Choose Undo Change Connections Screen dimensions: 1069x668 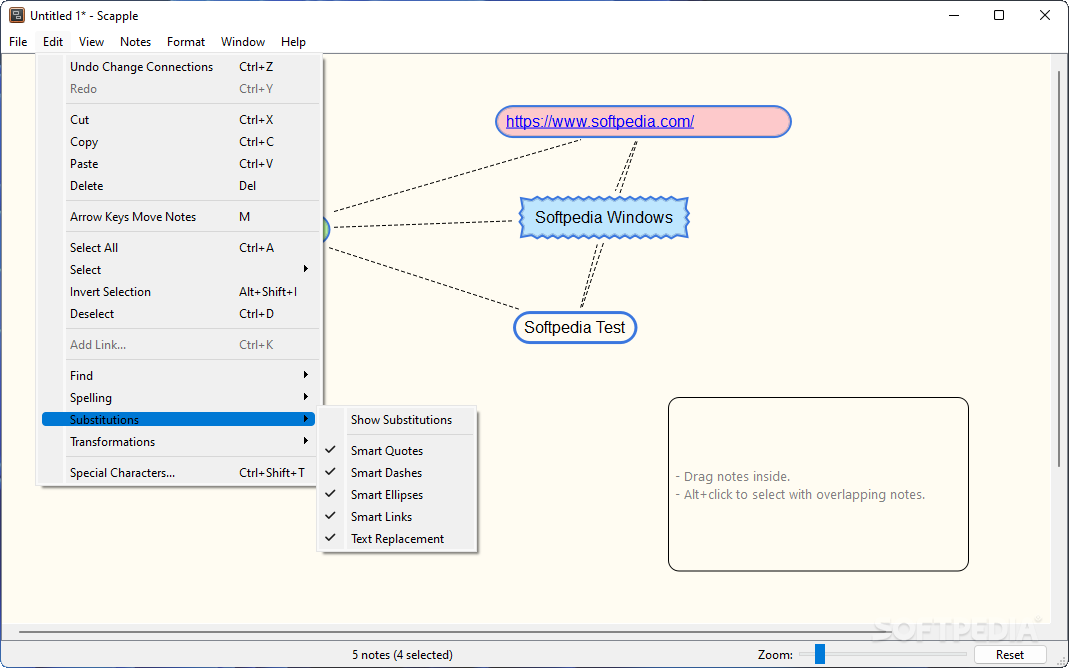[179, 67]
